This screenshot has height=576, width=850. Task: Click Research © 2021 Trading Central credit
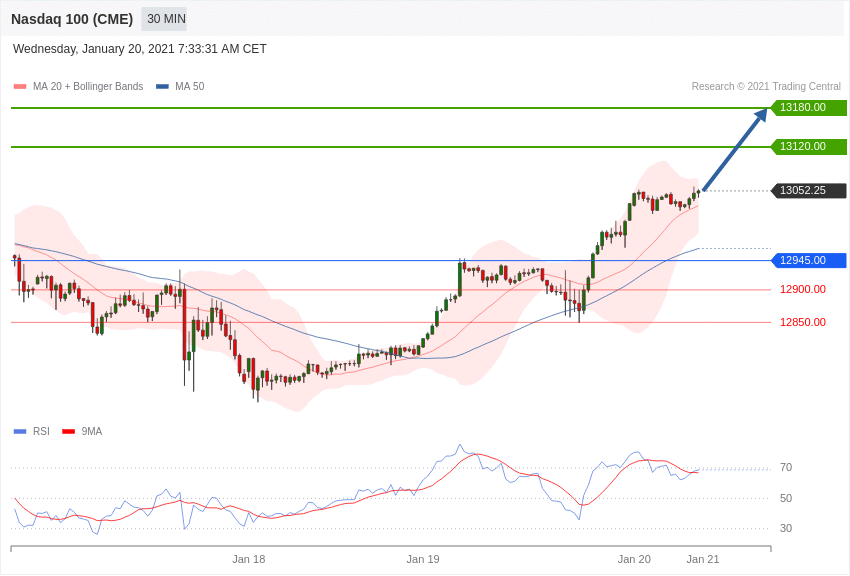click(766, 87)
